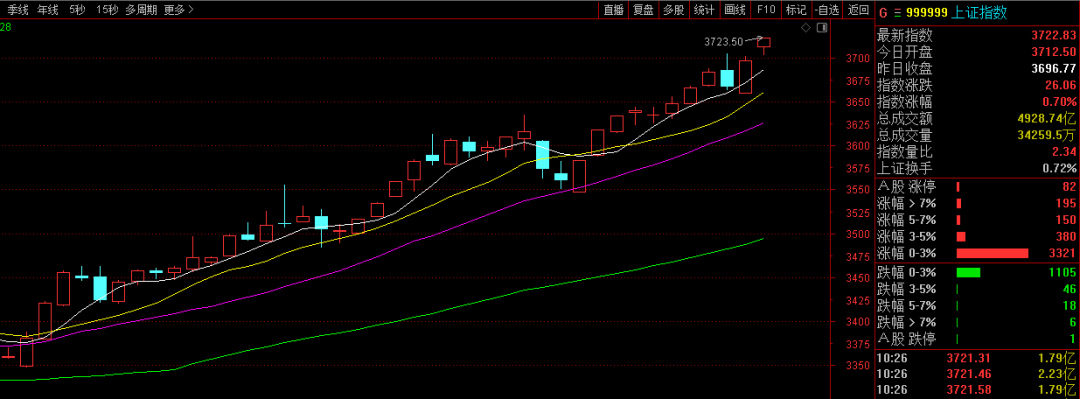
Task: Click the 昨日收盘 value 3696.77
Action: coord(1053,68)
